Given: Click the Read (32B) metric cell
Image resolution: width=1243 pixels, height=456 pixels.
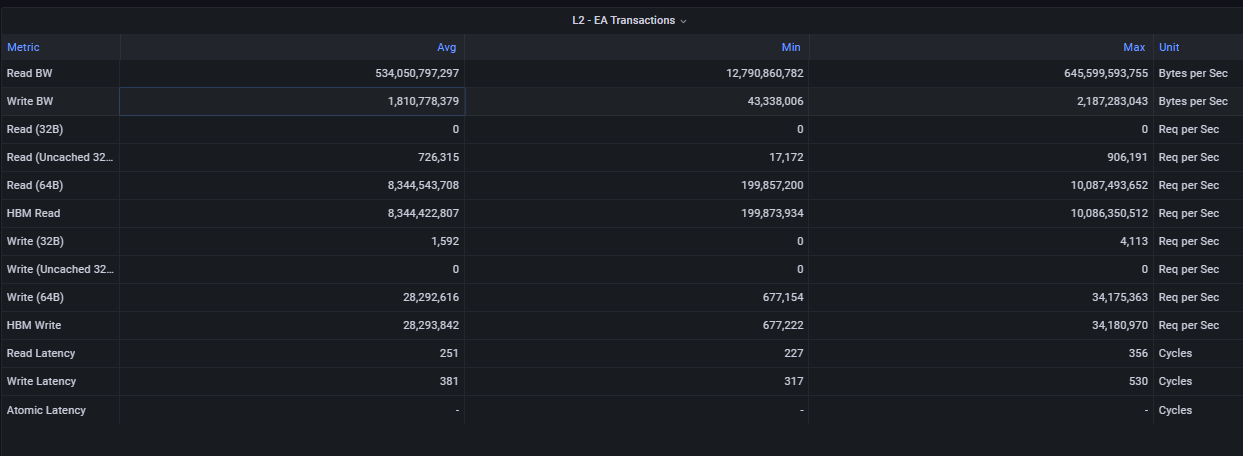Looking at the screenshot, I should [60, 129].
